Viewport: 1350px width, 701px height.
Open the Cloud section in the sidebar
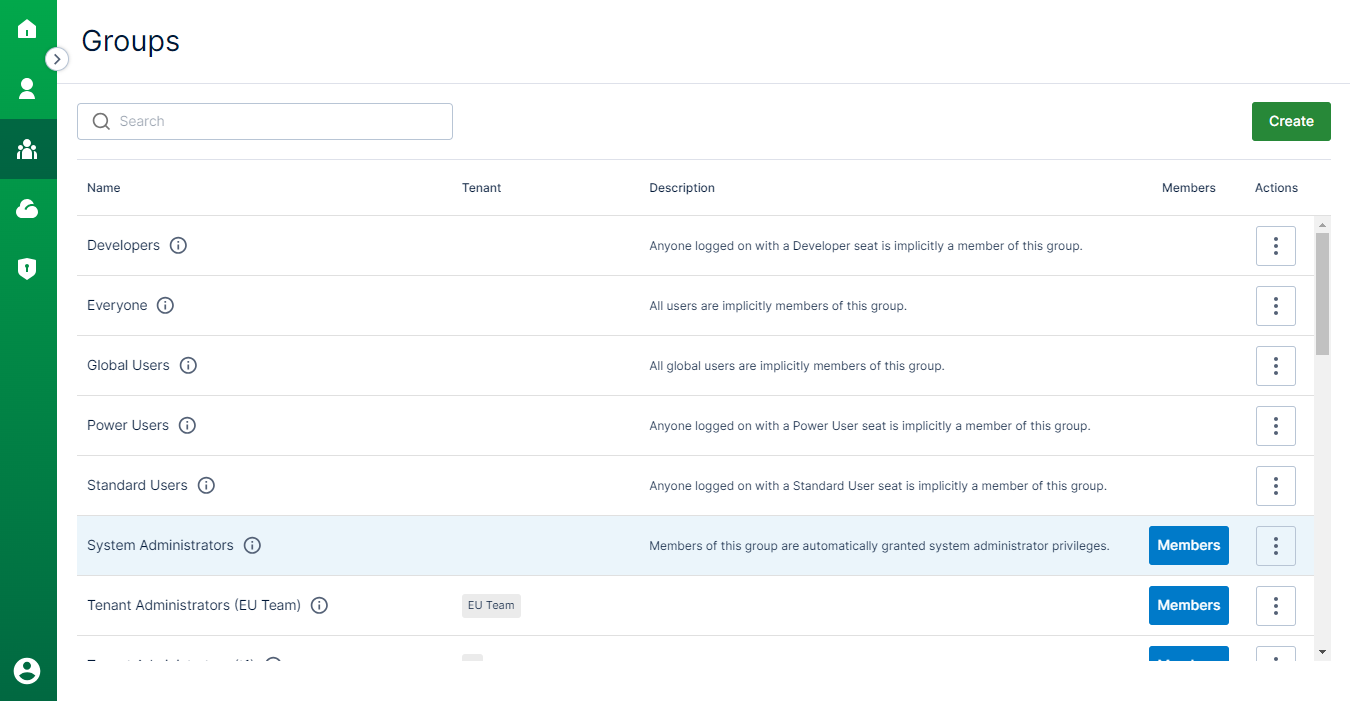pyautogui.click(x=28, y=209)
